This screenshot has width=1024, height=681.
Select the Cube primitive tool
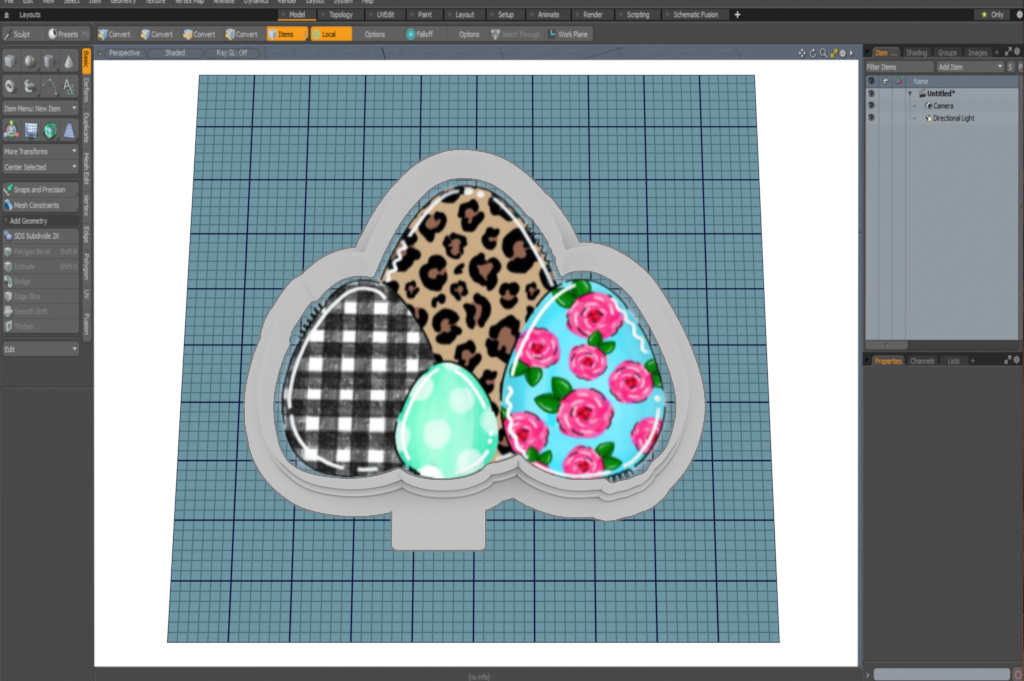(11, 61)
